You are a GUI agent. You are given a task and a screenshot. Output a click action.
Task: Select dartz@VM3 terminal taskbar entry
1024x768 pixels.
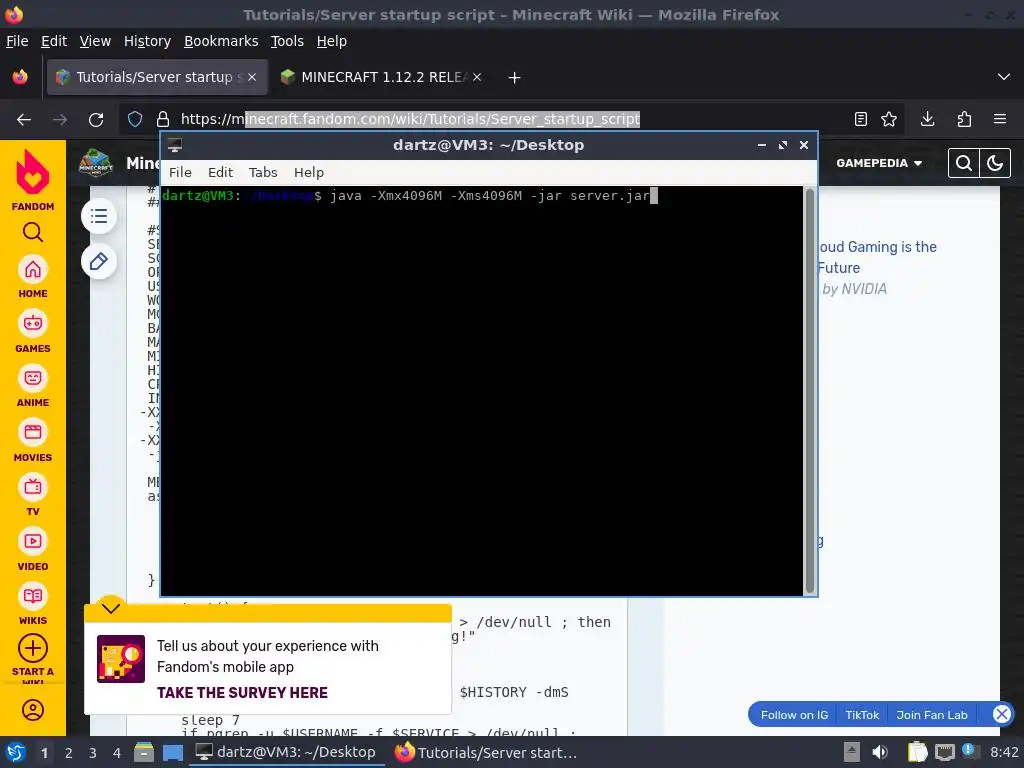click(x=286, y=752)
